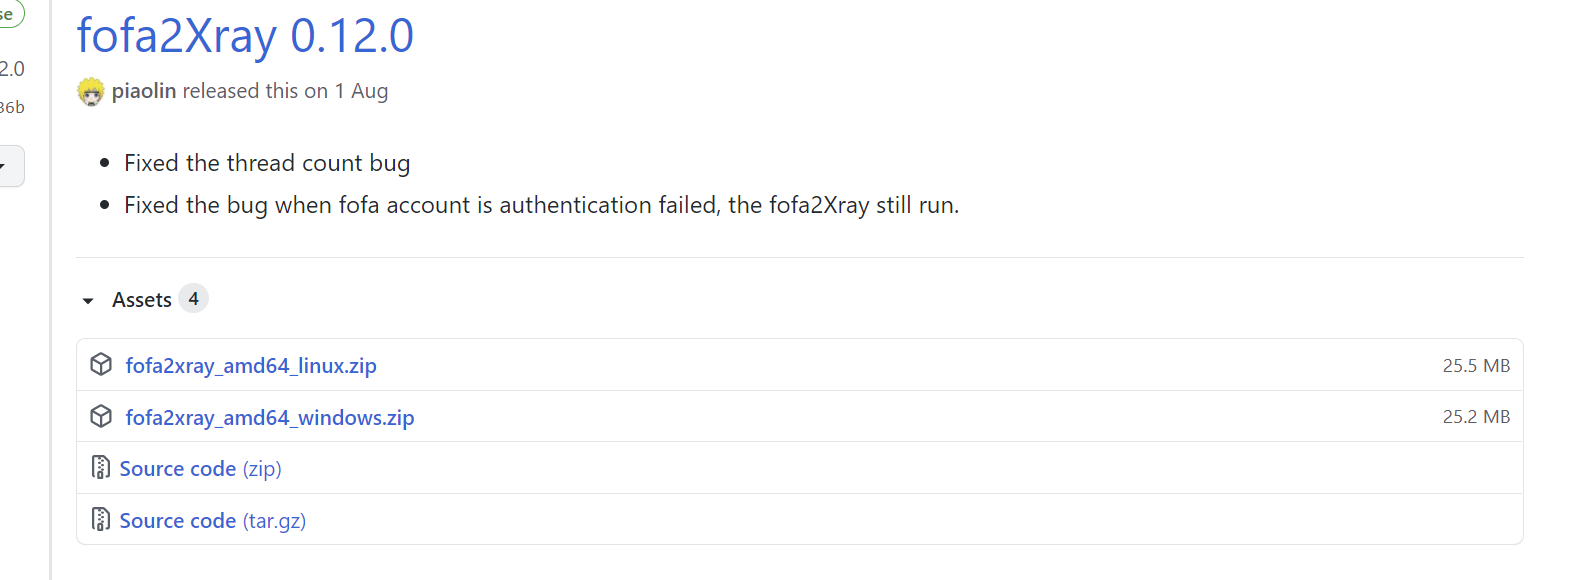
Task: Click the version tag ending in 2.0 in sidebar
Action: click(x=12, y=69)
